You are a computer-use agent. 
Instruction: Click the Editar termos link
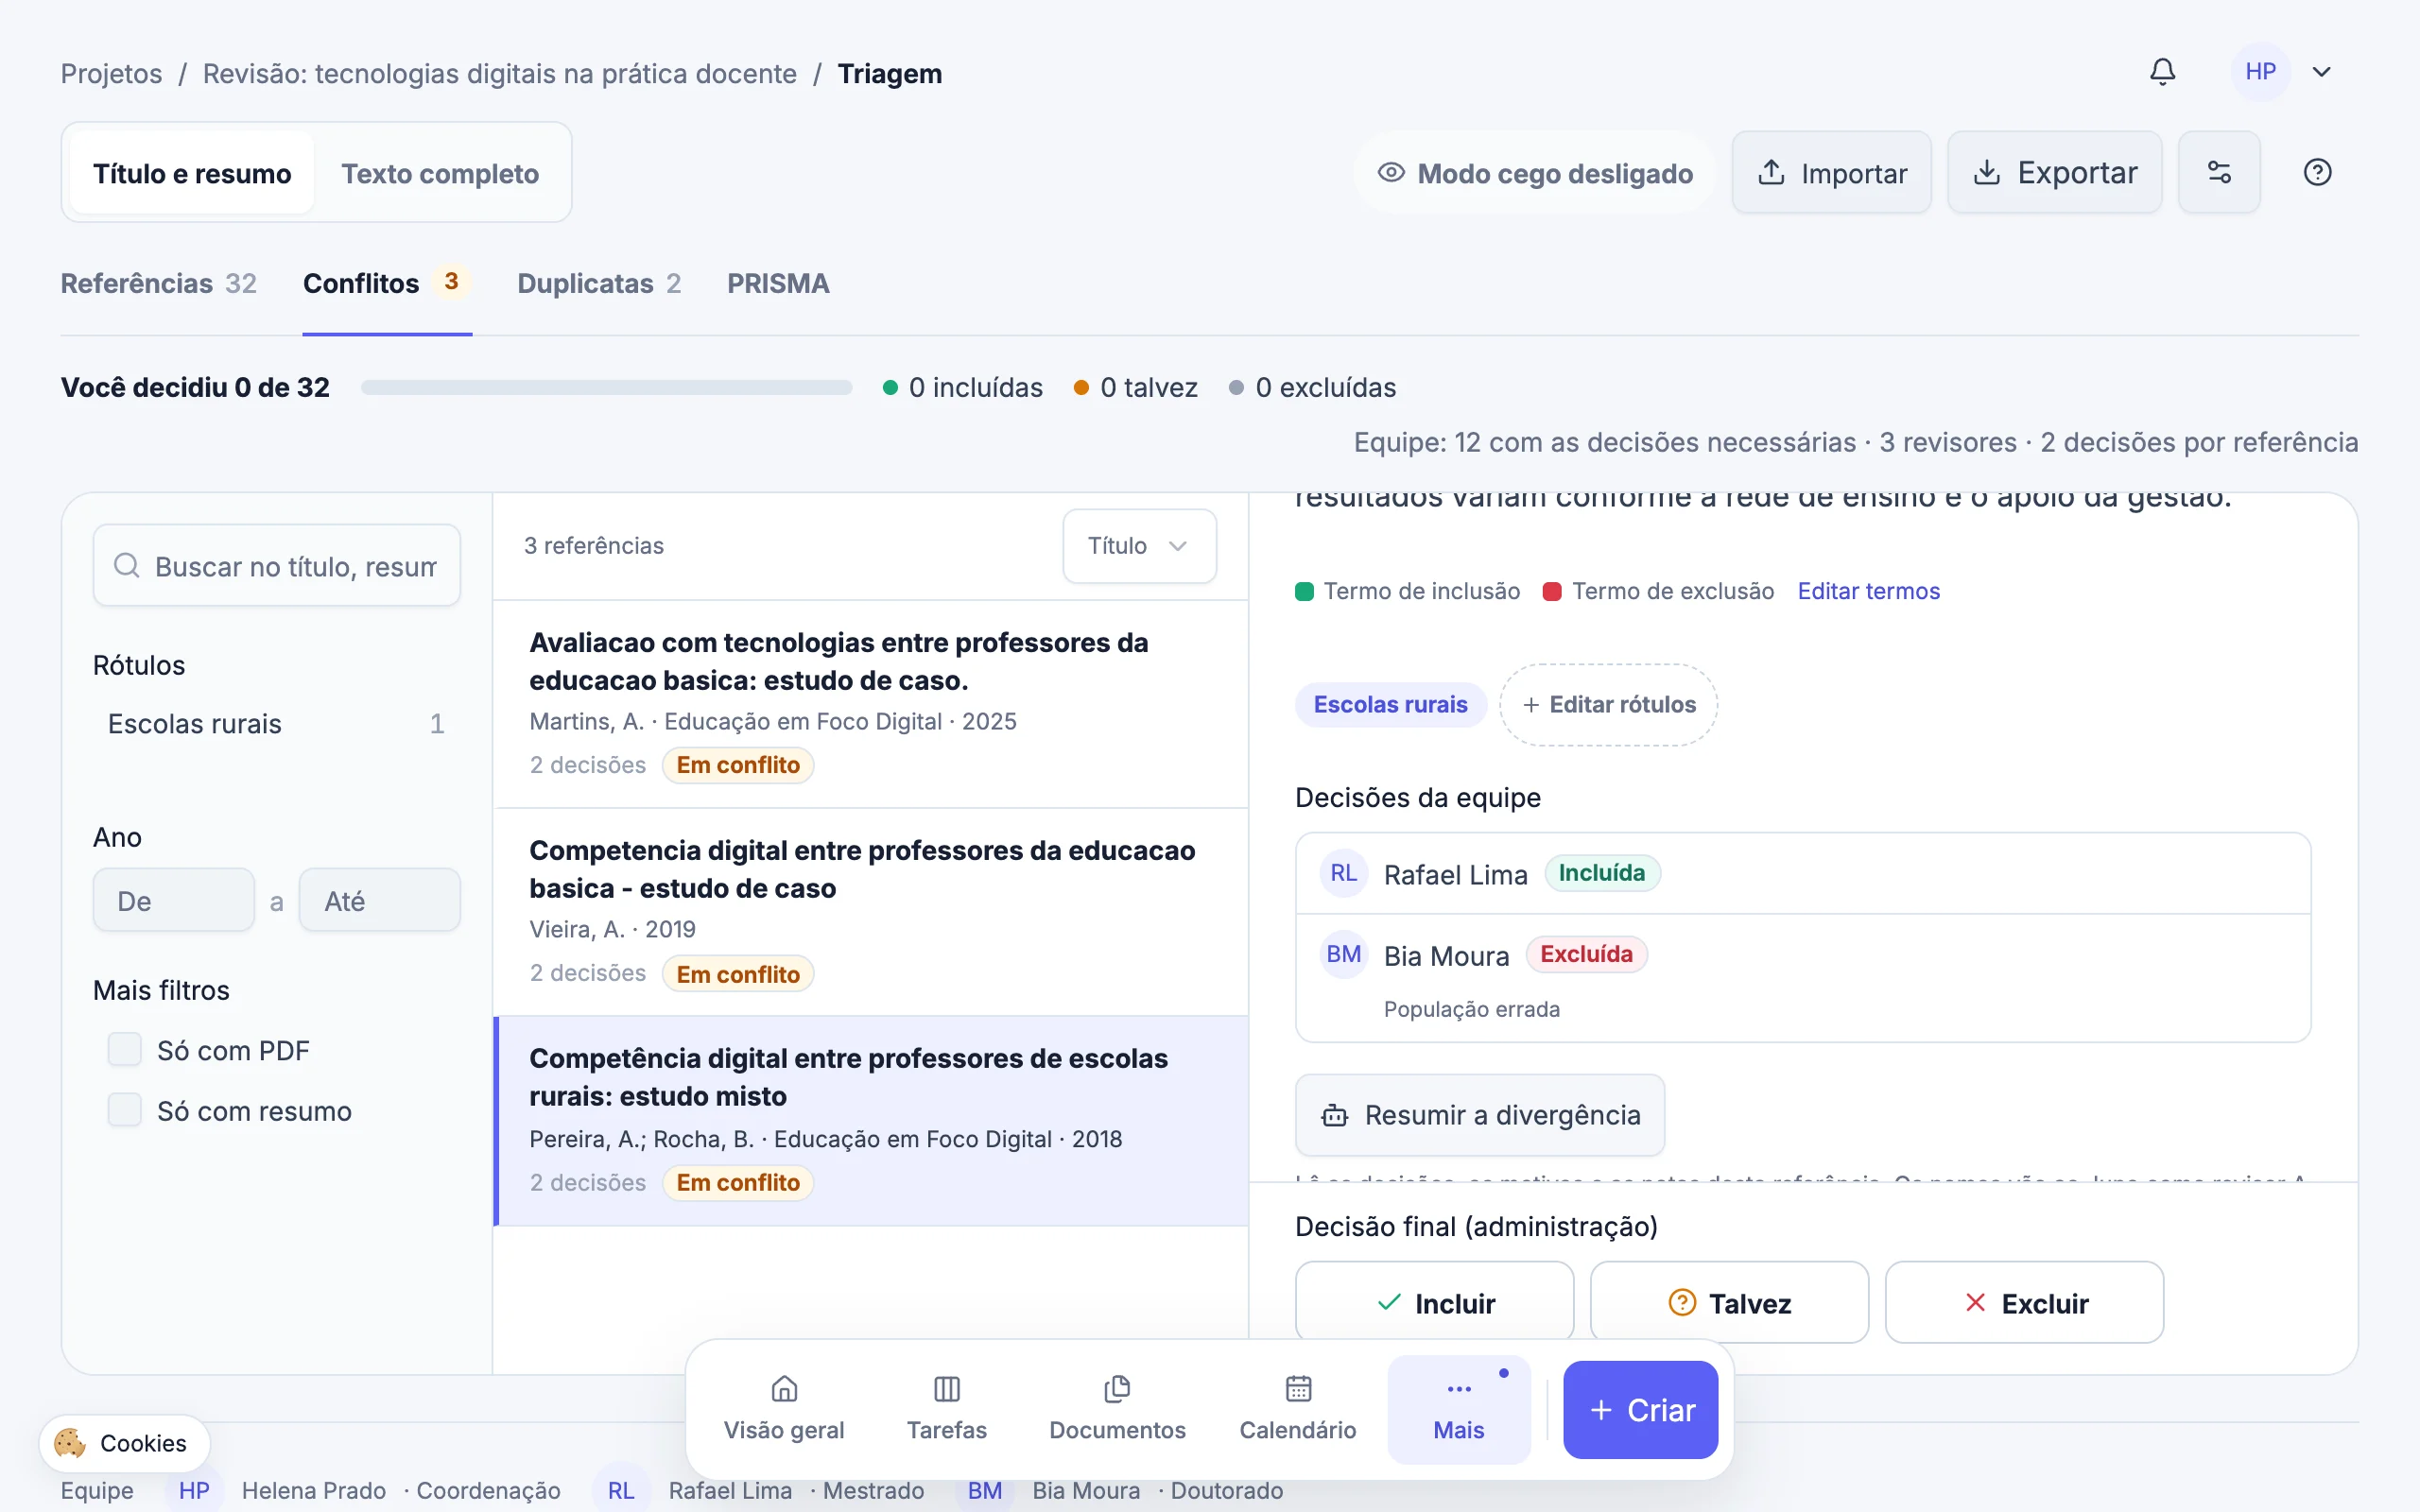pyautogui.click(x=1868, y=591)
